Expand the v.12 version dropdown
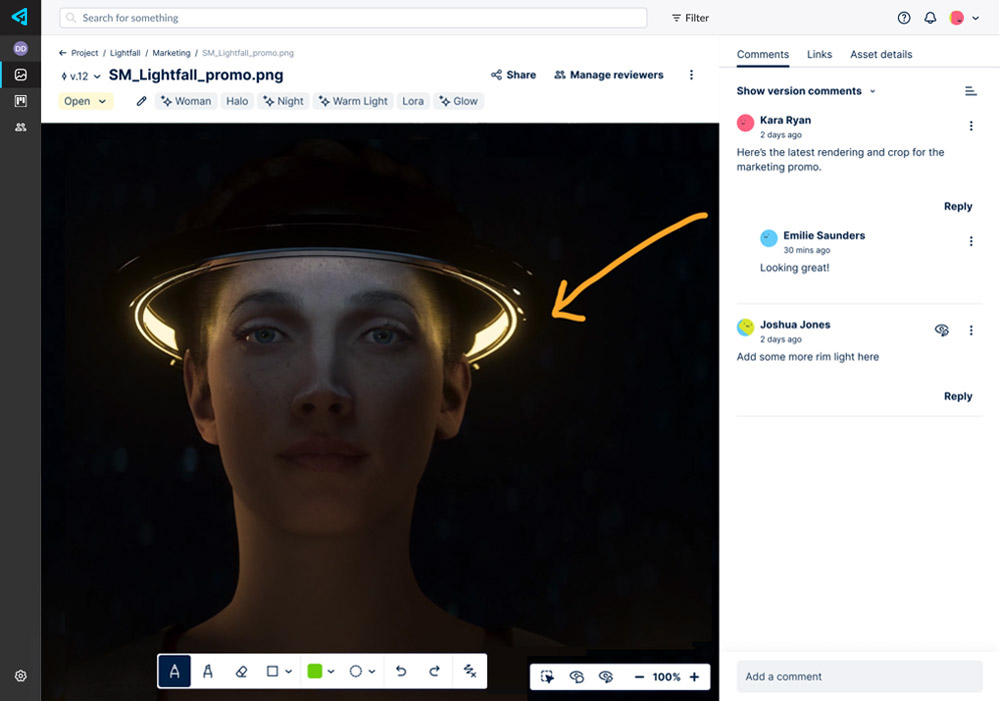The height and width of the screenshot is (701, 1000). coord(82,76)
